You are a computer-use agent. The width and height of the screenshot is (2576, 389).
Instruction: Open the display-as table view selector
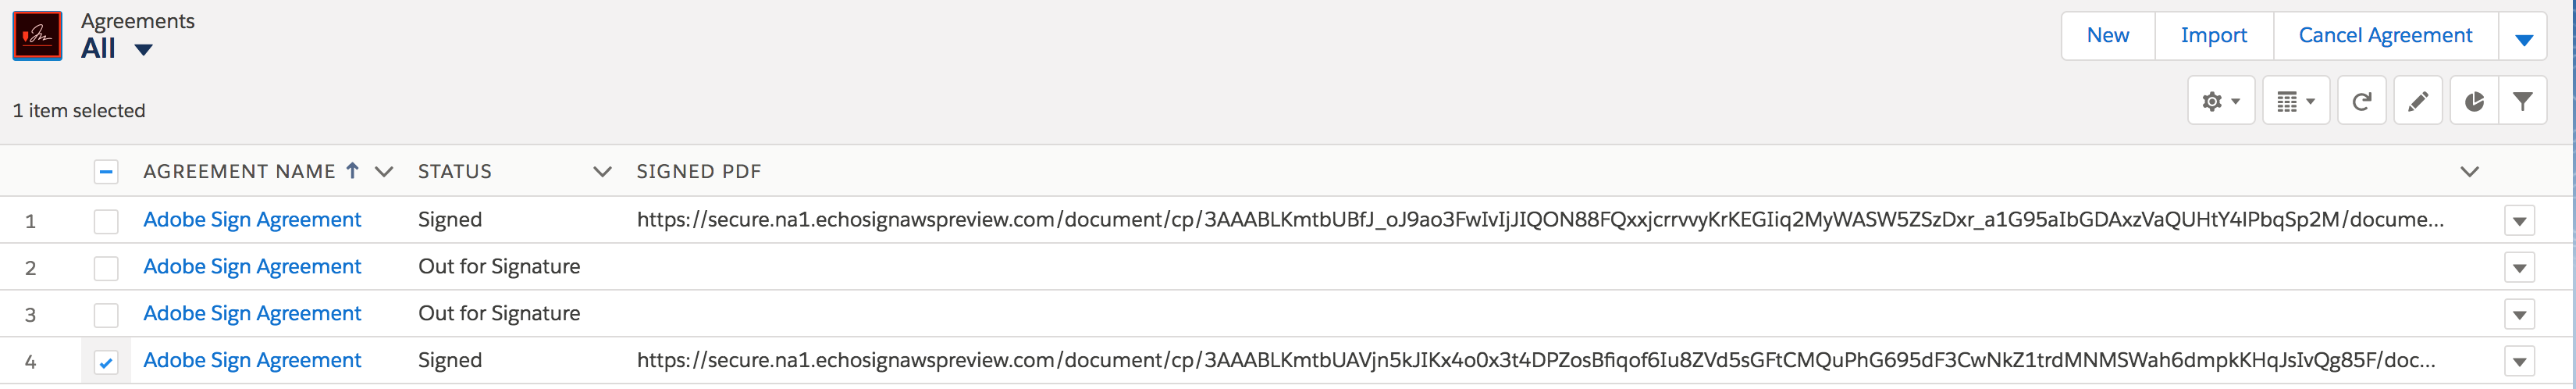(2295, 101)
